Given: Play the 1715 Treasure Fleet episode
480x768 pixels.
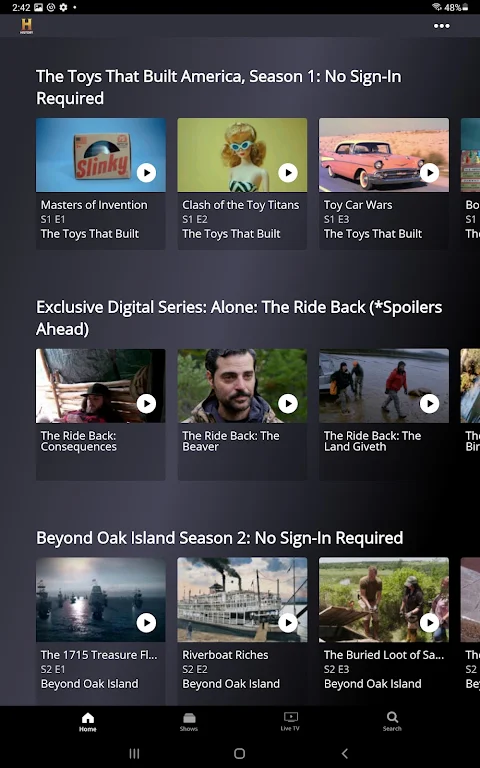Looking at the screenshot, I should coord(146,623).
